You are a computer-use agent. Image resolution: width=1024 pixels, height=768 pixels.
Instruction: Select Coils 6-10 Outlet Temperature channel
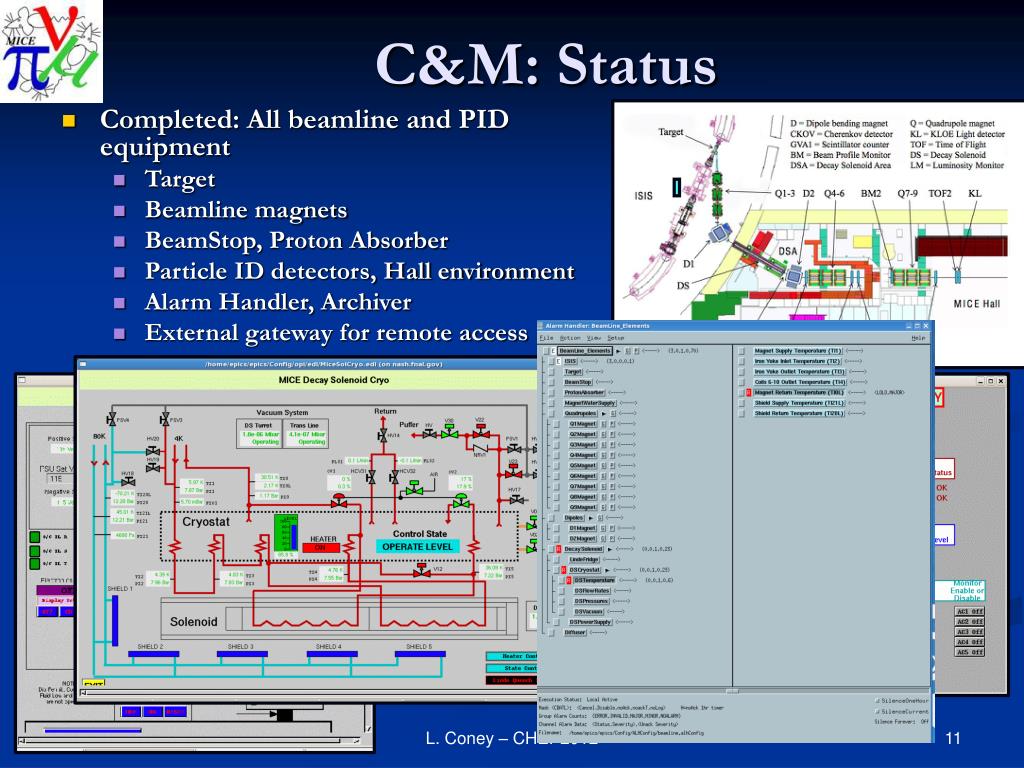point(800,382)
